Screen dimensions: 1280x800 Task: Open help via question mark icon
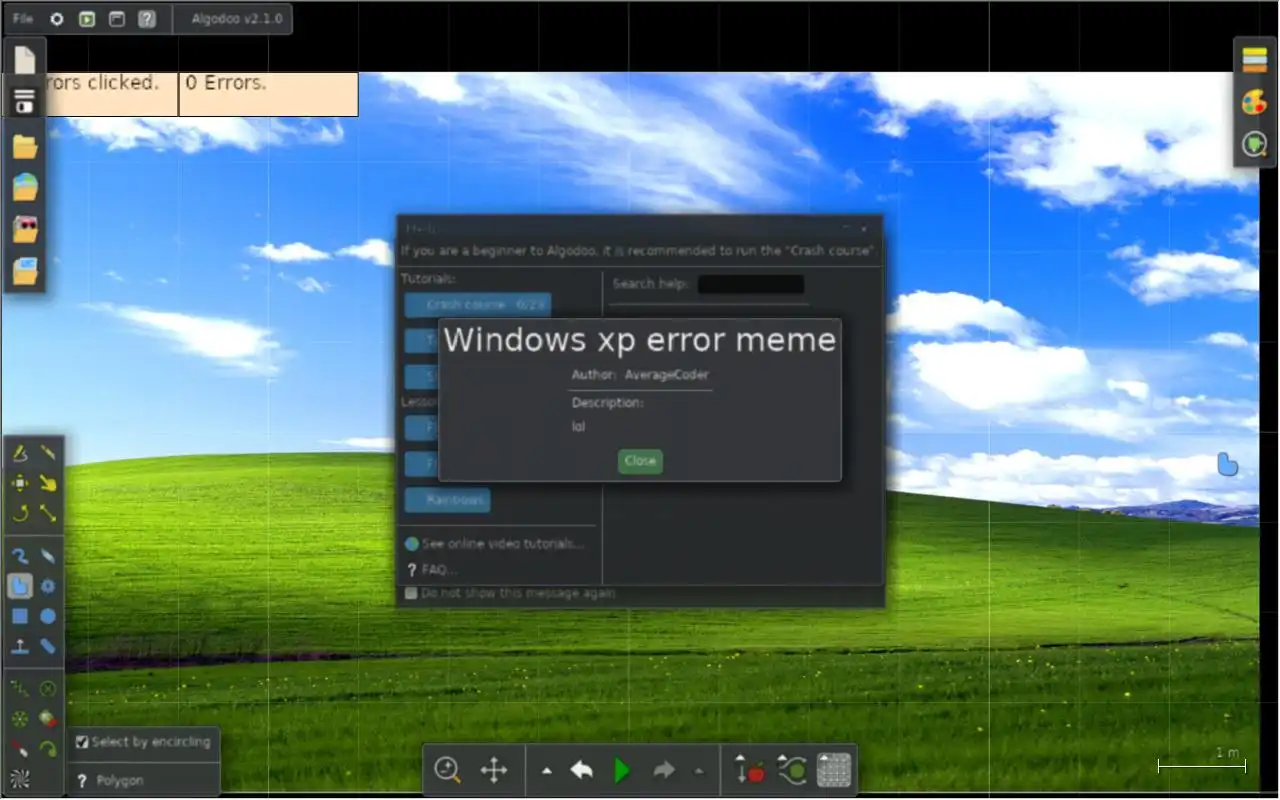(147, 19)
